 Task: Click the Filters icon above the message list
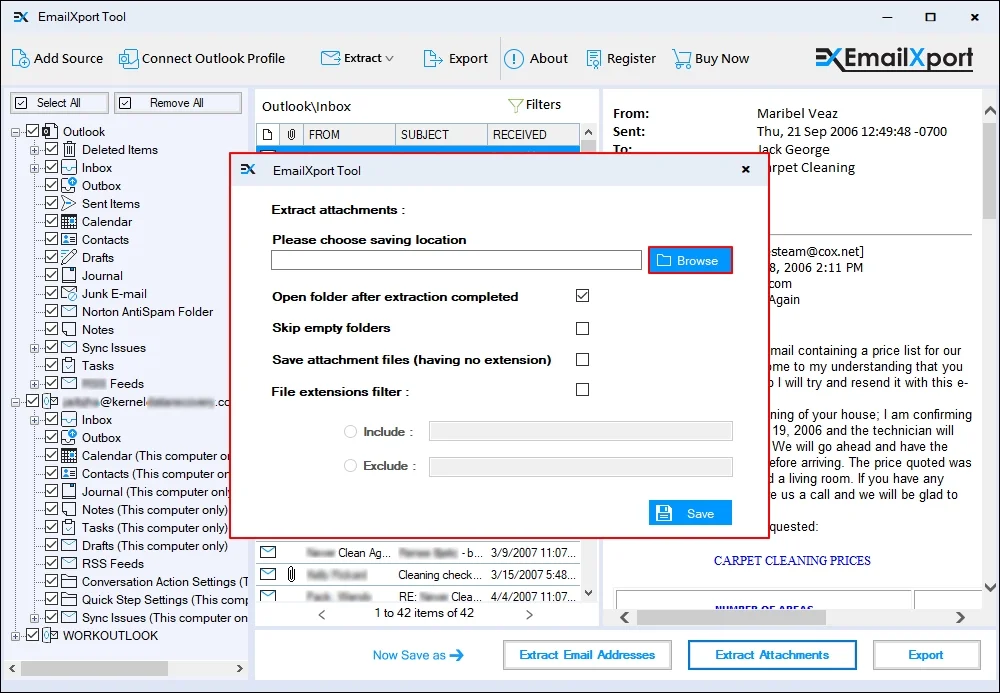point(516,104)
